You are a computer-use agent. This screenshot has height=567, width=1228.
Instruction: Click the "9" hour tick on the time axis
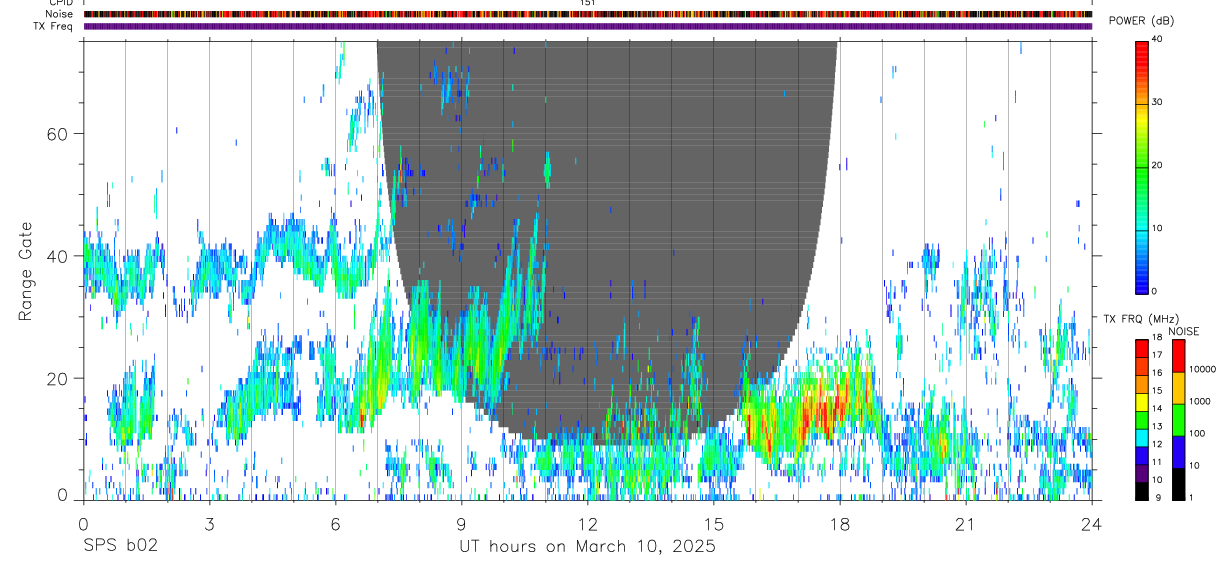tap(461, 523)
